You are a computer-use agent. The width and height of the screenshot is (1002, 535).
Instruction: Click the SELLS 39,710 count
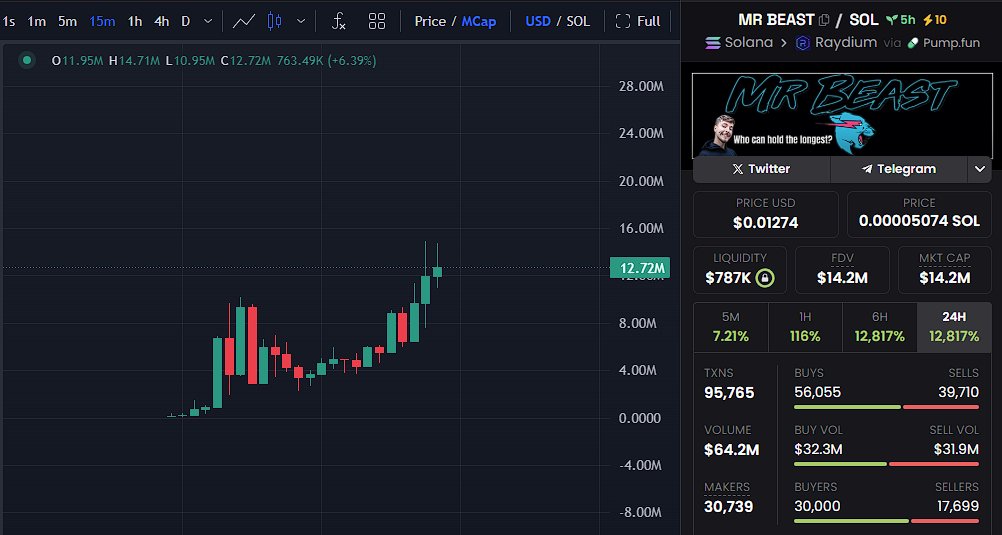[x=958, y=392]
